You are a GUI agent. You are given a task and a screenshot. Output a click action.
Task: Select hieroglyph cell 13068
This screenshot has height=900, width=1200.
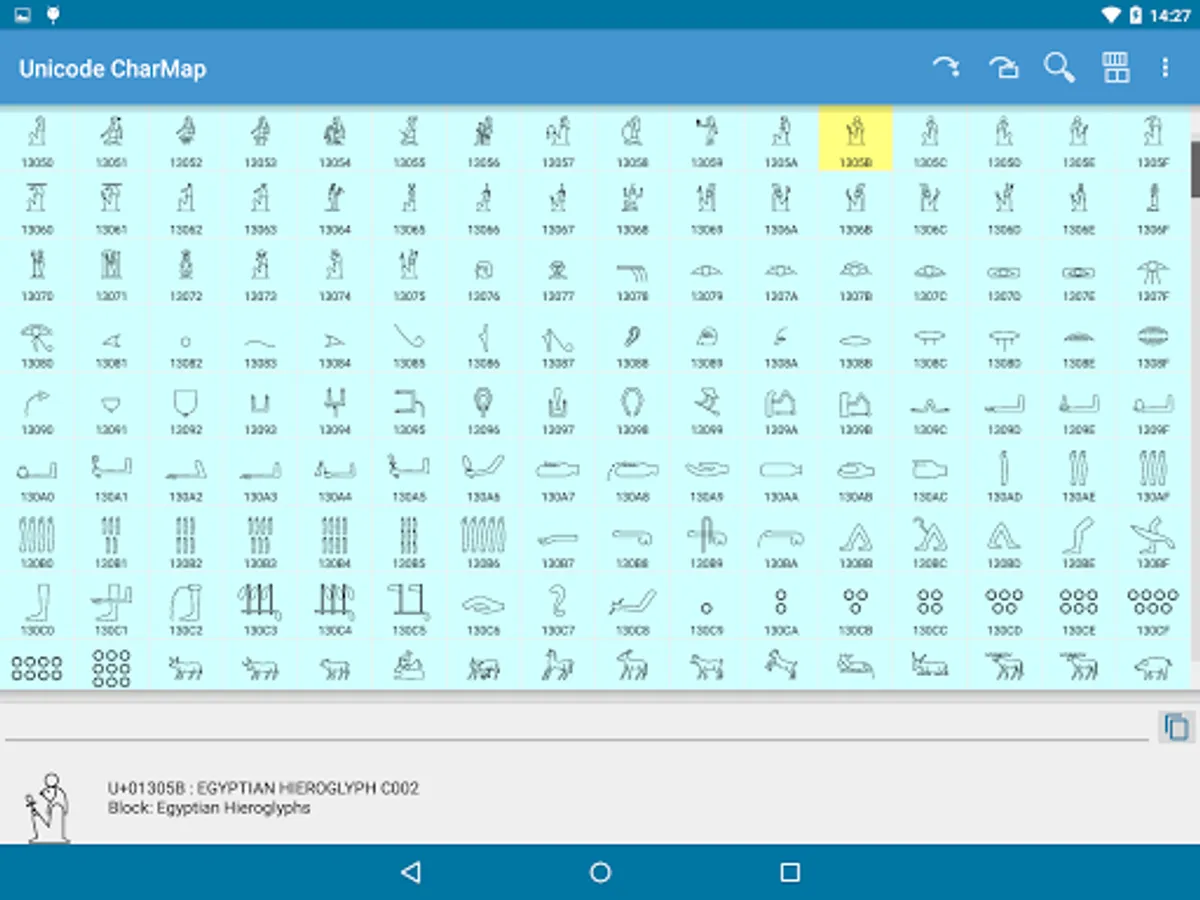pyautogui.click(x=633, y=206)
